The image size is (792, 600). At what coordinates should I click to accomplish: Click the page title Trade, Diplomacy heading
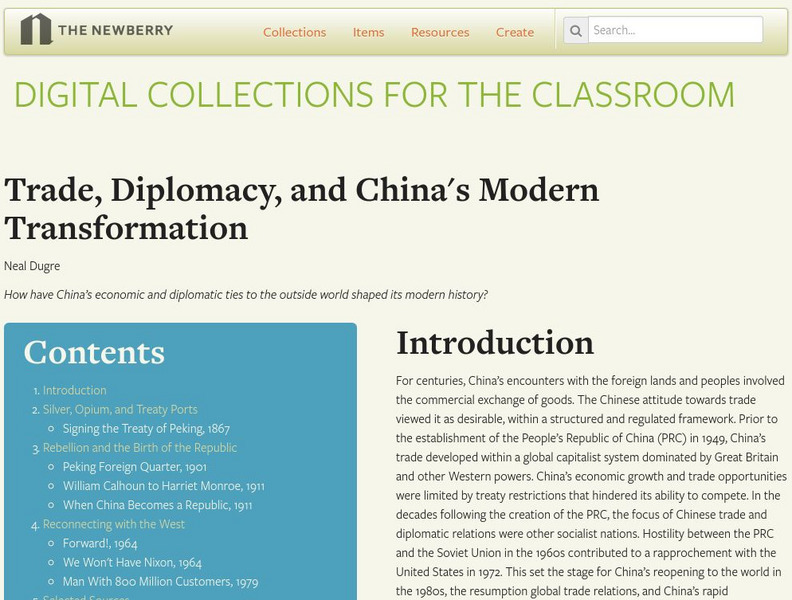[302, 209]
